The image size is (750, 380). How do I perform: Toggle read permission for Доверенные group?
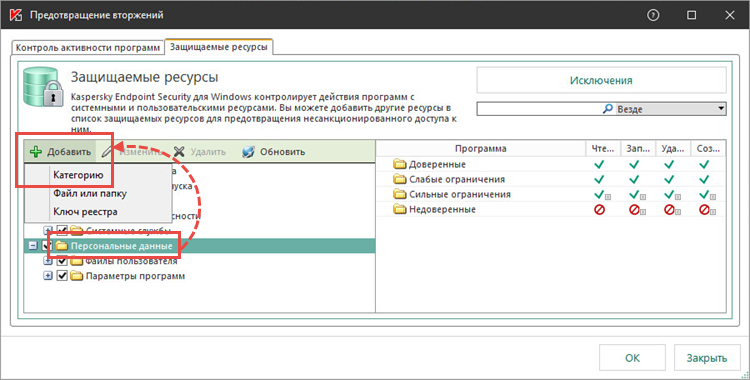click(599, 164)
